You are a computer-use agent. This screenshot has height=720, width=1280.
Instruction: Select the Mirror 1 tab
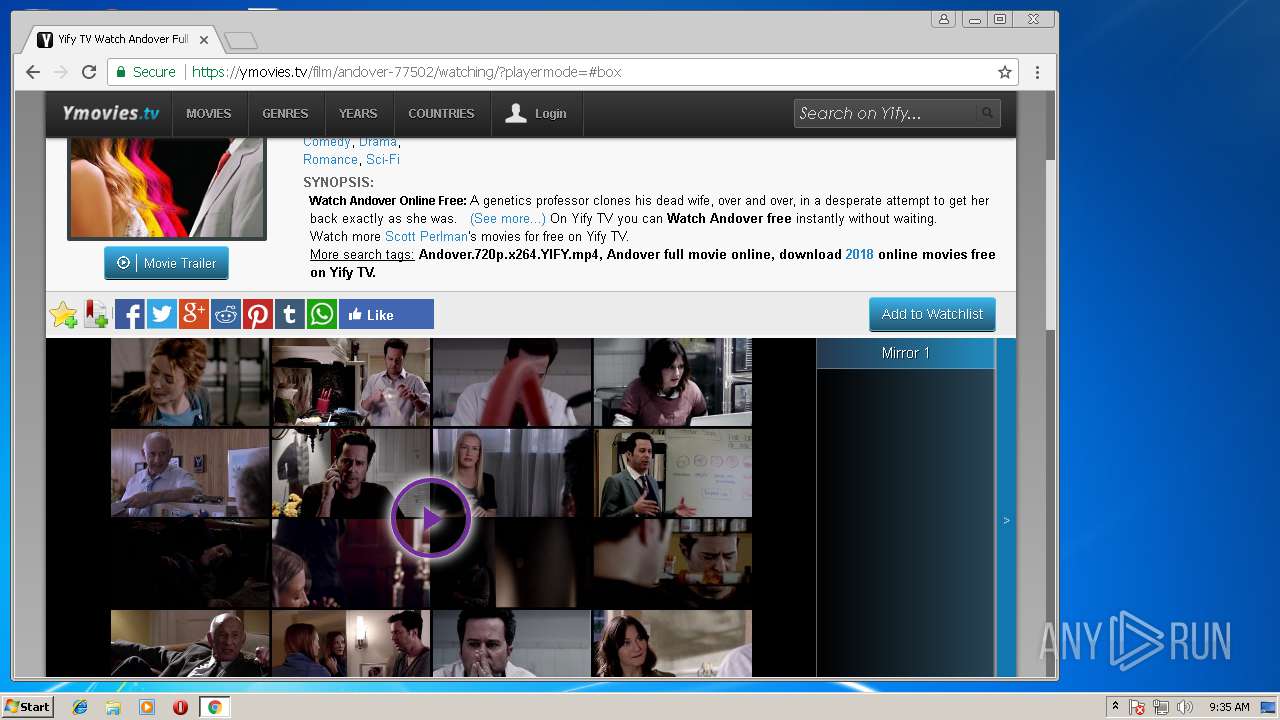point(906,353)
